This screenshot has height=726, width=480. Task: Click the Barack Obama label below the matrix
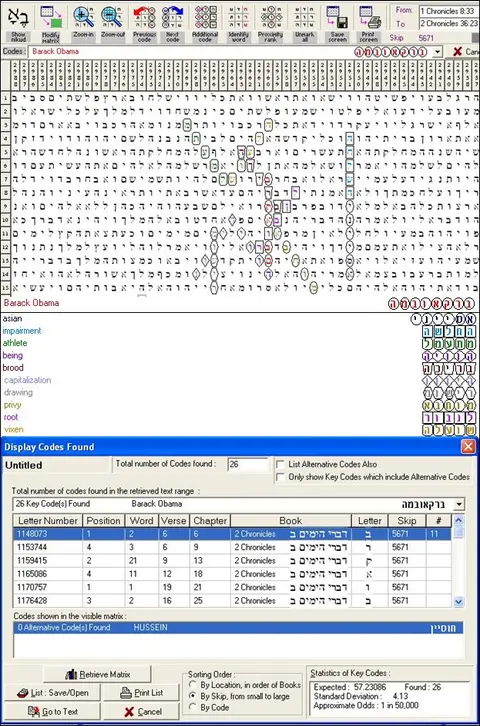pyautogui.click(x=31, y=303)
